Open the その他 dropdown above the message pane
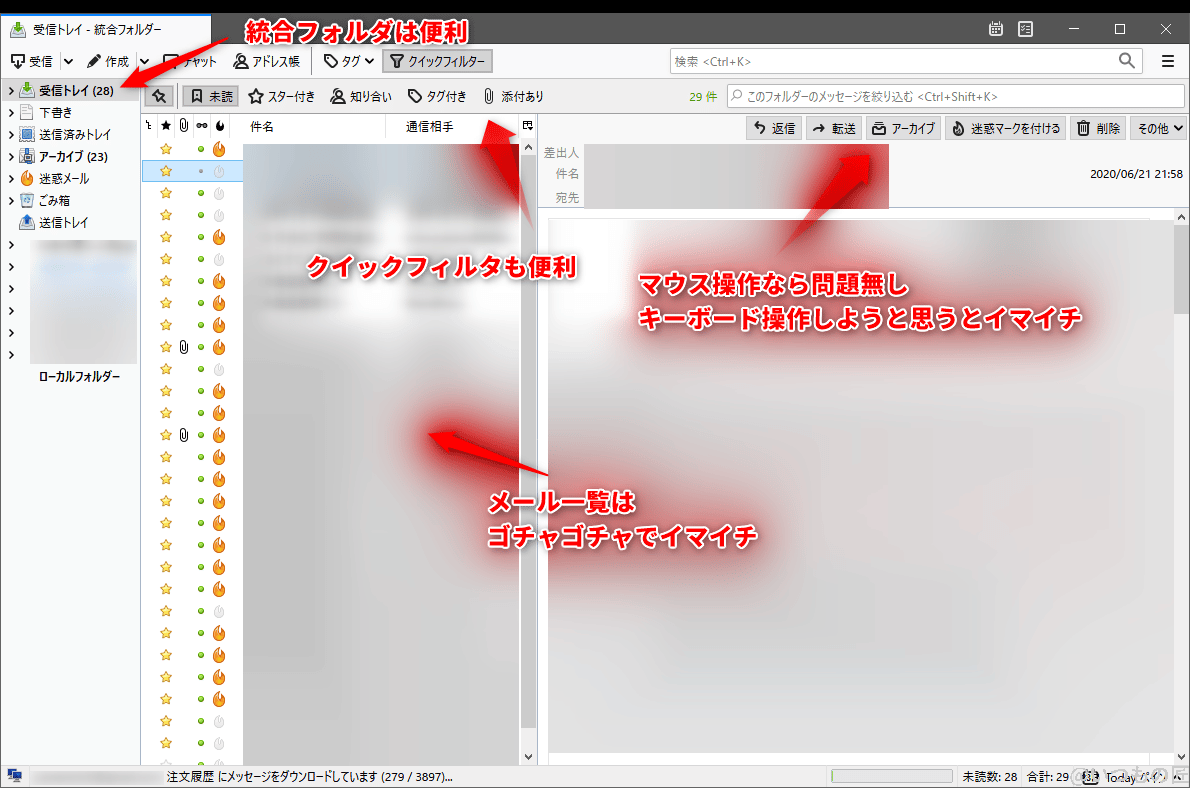Viewport: 1190px width, 788px height. [x=1158, y=128]
